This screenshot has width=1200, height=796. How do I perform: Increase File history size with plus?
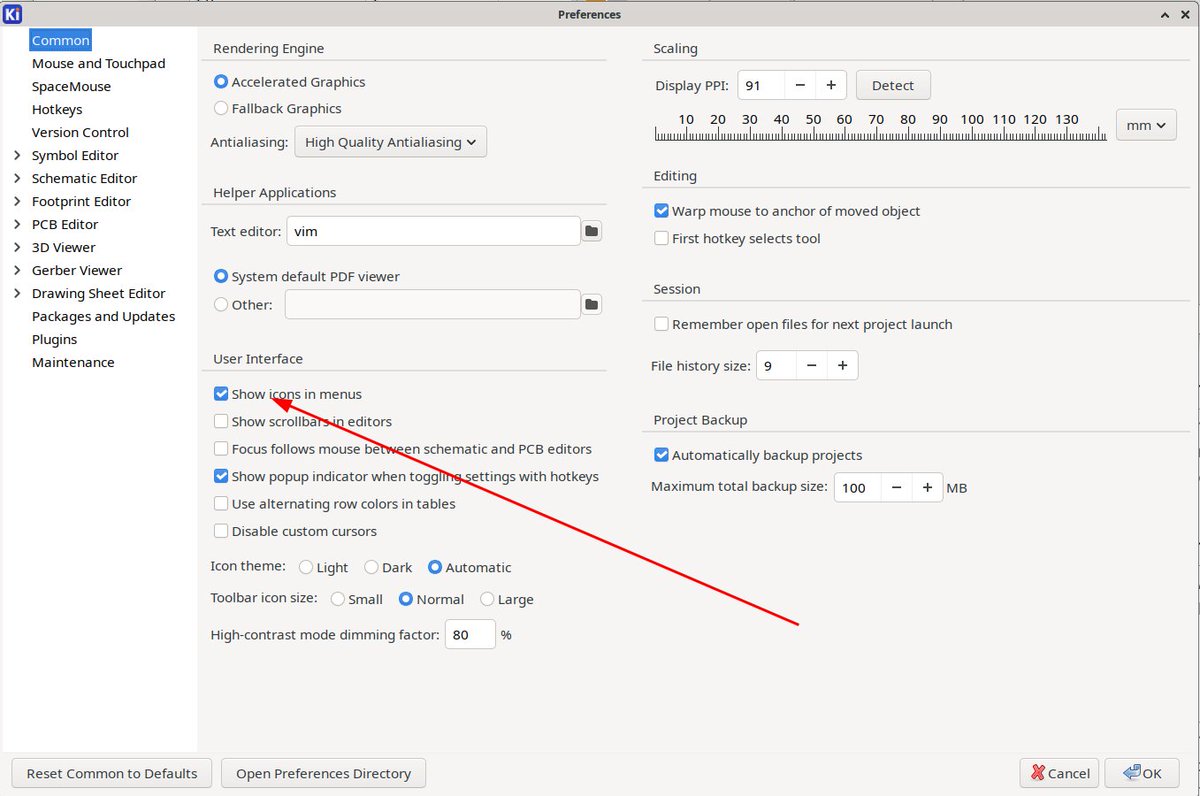coord(842,366)
